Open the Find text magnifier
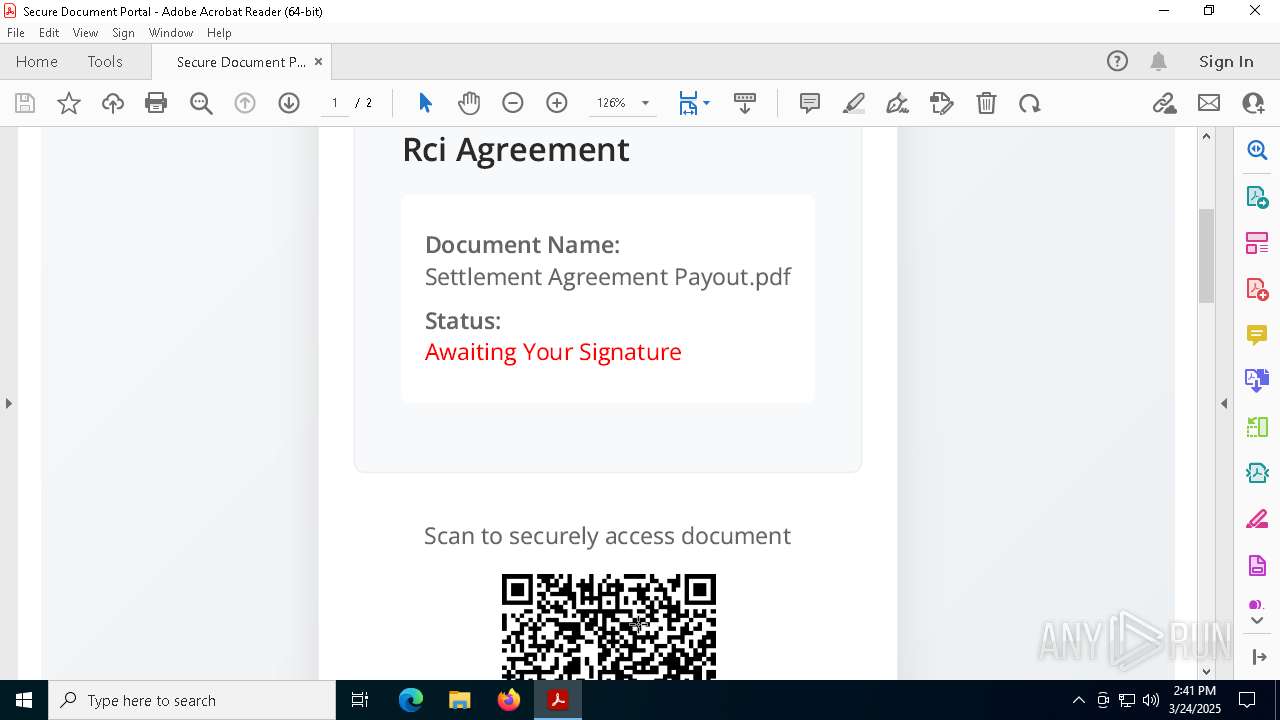This screenshot has width=1280, height=720. 201,103
